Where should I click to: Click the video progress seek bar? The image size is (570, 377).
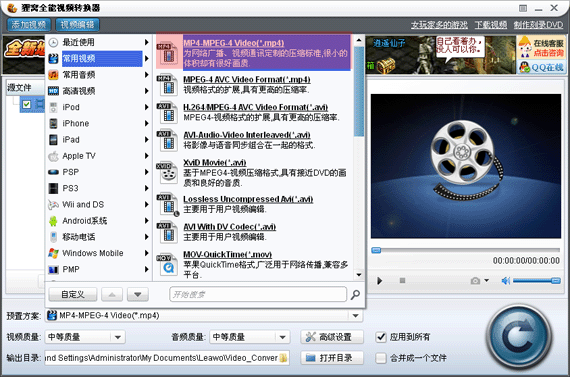click(x=465, y=250)
